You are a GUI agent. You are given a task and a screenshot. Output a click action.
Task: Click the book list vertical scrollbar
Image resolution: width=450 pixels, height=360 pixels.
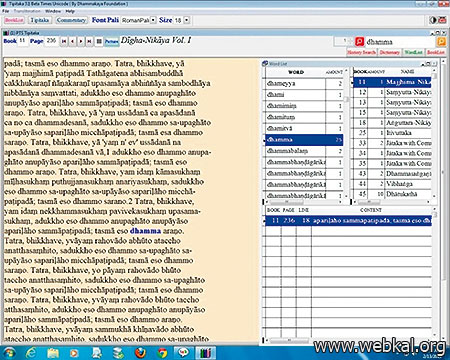[434, 133]
